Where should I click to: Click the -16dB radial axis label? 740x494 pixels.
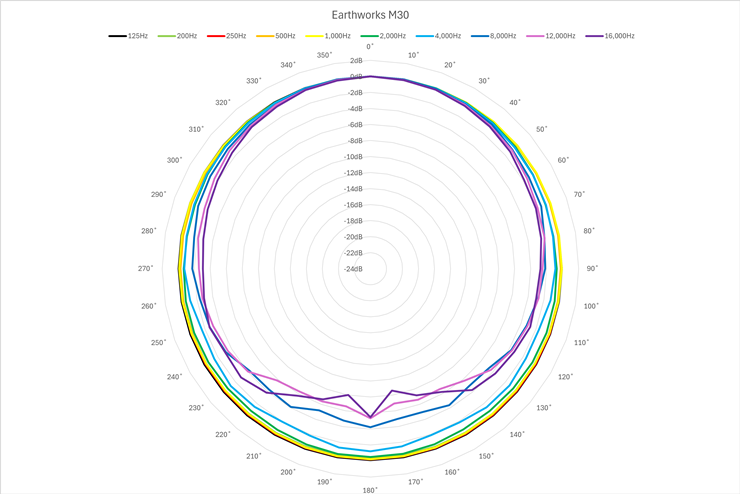(353, 205)
